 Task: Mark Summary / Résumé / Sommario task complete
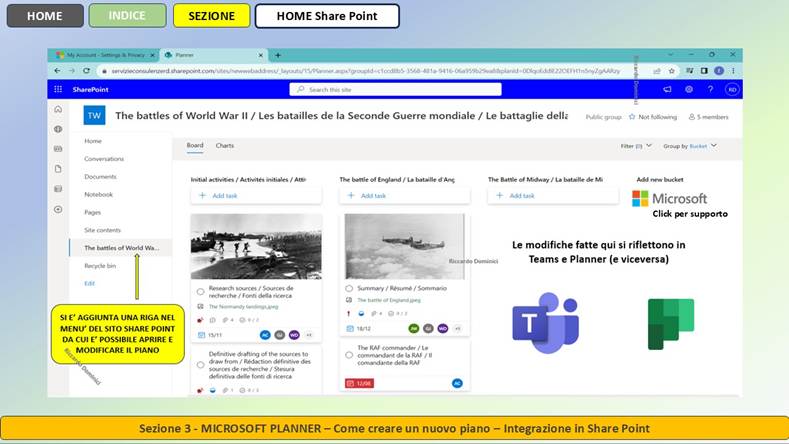click(349, 288)
